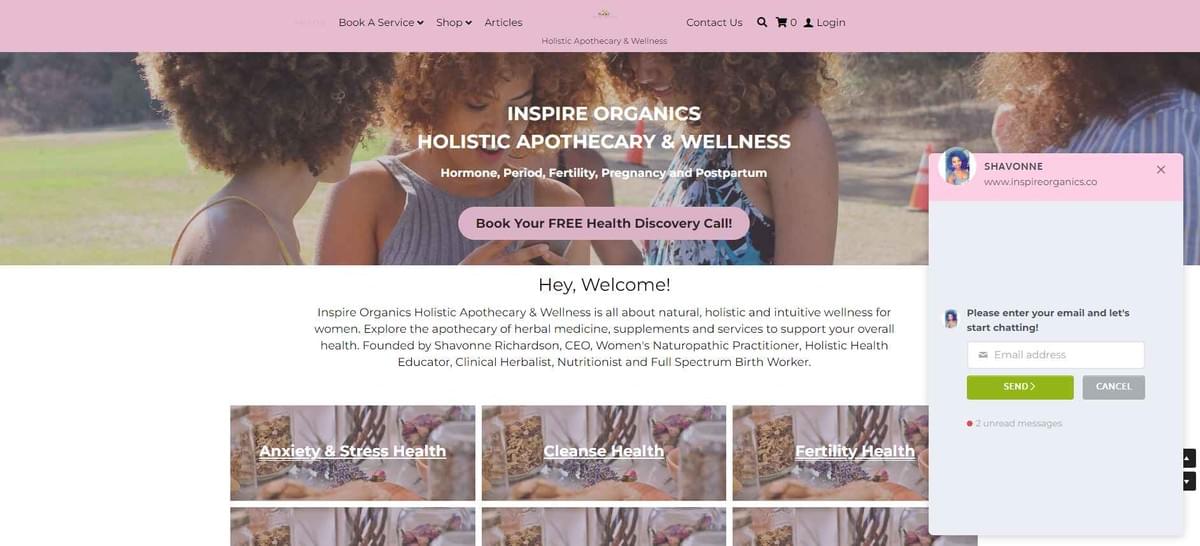Click the up arrow page button
The height and width of the screenshot is (546, 1200).
point(1189,458)
